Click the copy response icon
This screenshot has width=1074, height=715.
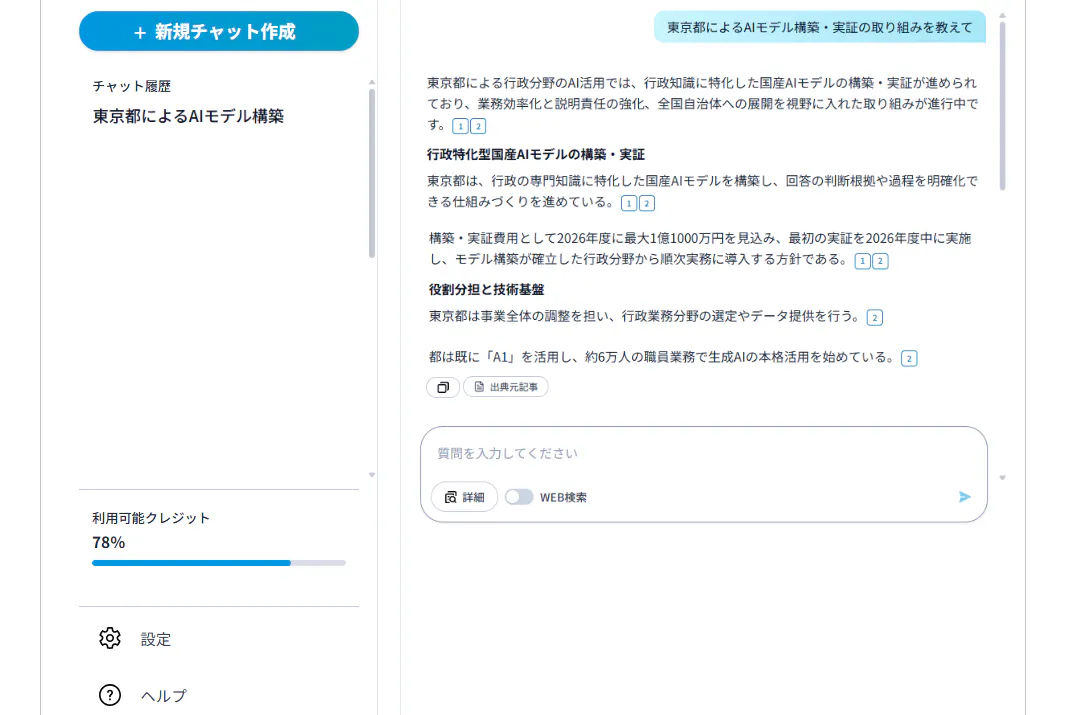pyautogui.click(x=442, y=387)
